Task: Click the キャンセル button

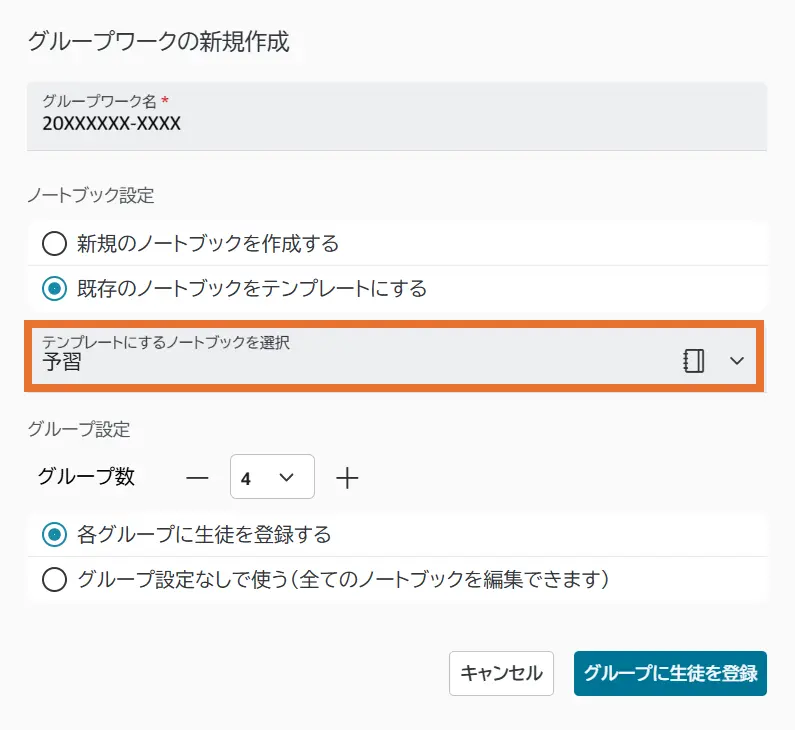Action: coord(501,673)
